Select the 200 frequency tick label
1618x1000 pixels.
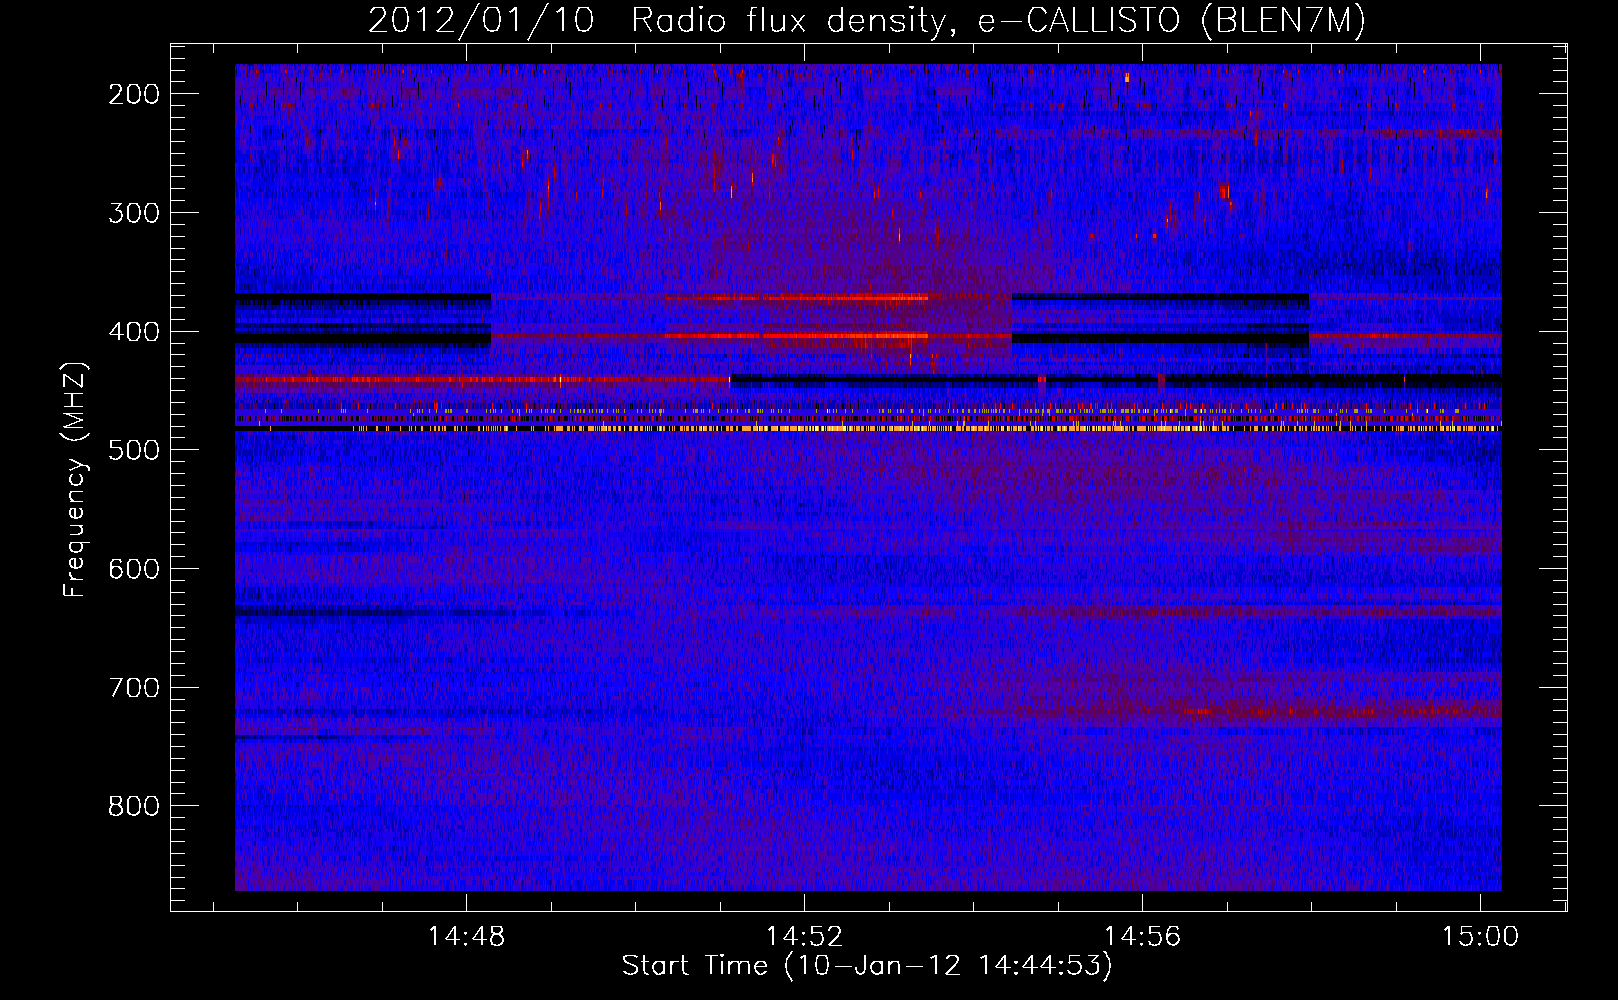(133, 94)
